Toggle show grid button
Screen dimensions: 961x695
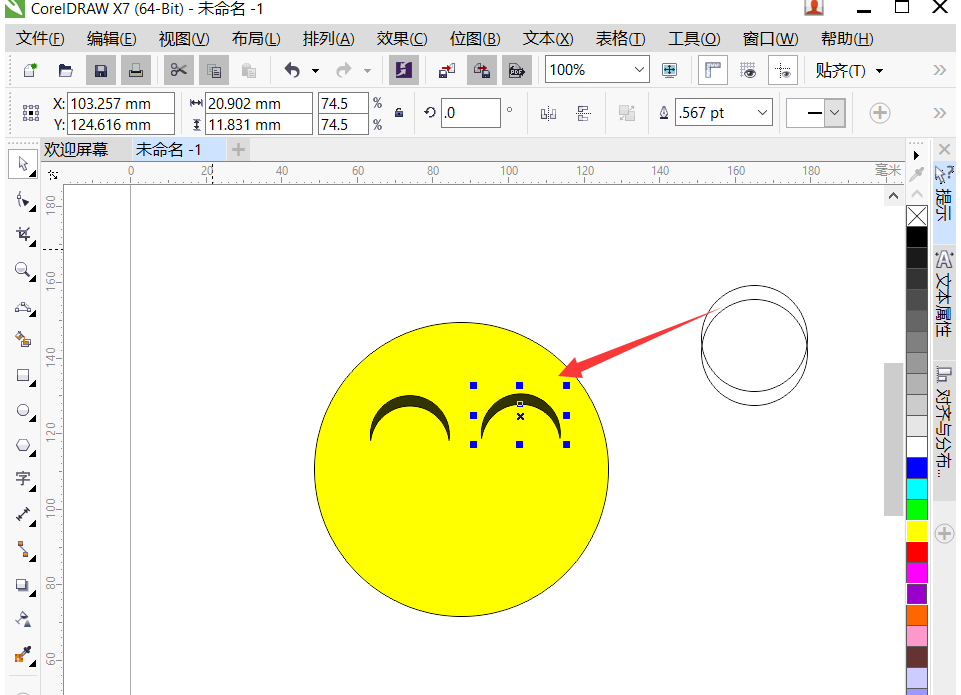748,70
